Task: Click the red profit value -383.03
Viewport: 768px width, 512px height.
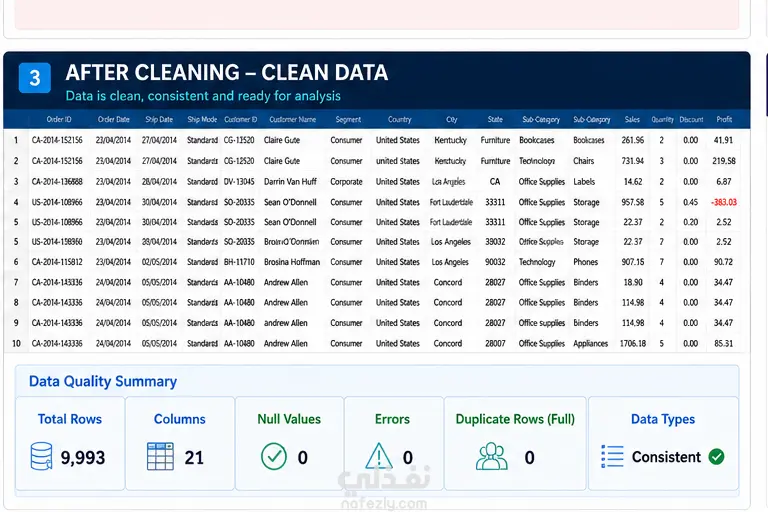Action: [x=724, y=202]
